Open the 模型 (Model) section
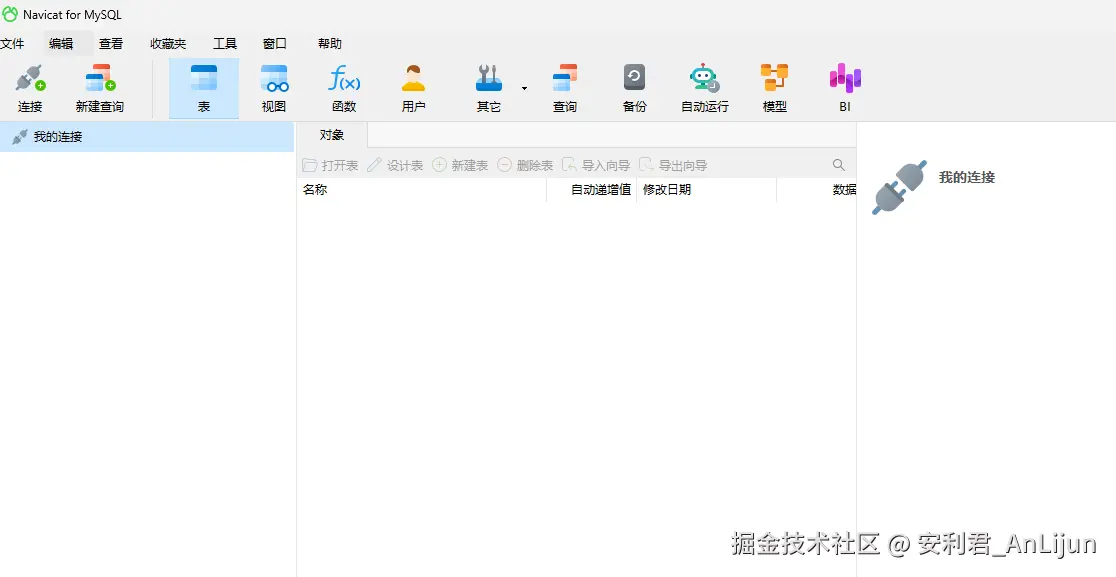Screen dimensions: 1116x577 tap(774, 89)
